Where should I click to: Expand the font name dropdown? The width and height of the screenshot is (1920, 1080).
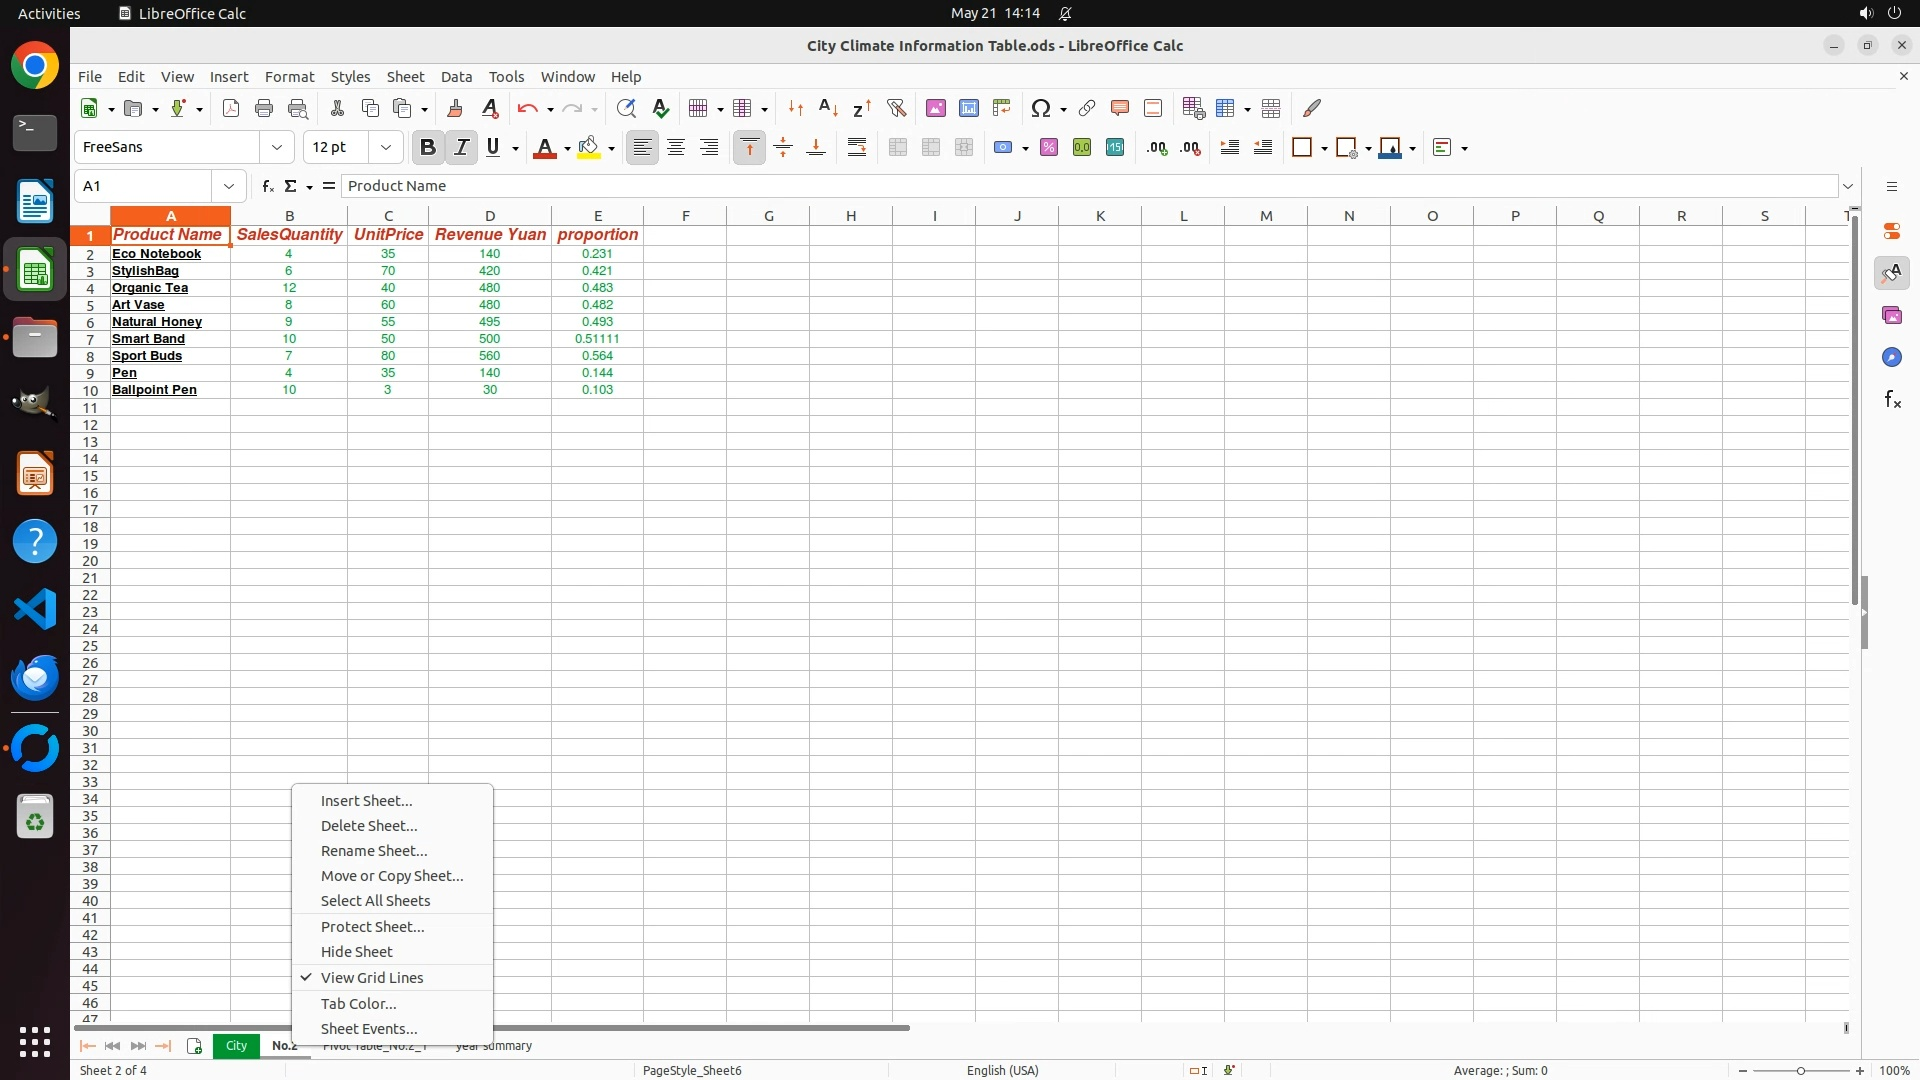click(277, 148)
